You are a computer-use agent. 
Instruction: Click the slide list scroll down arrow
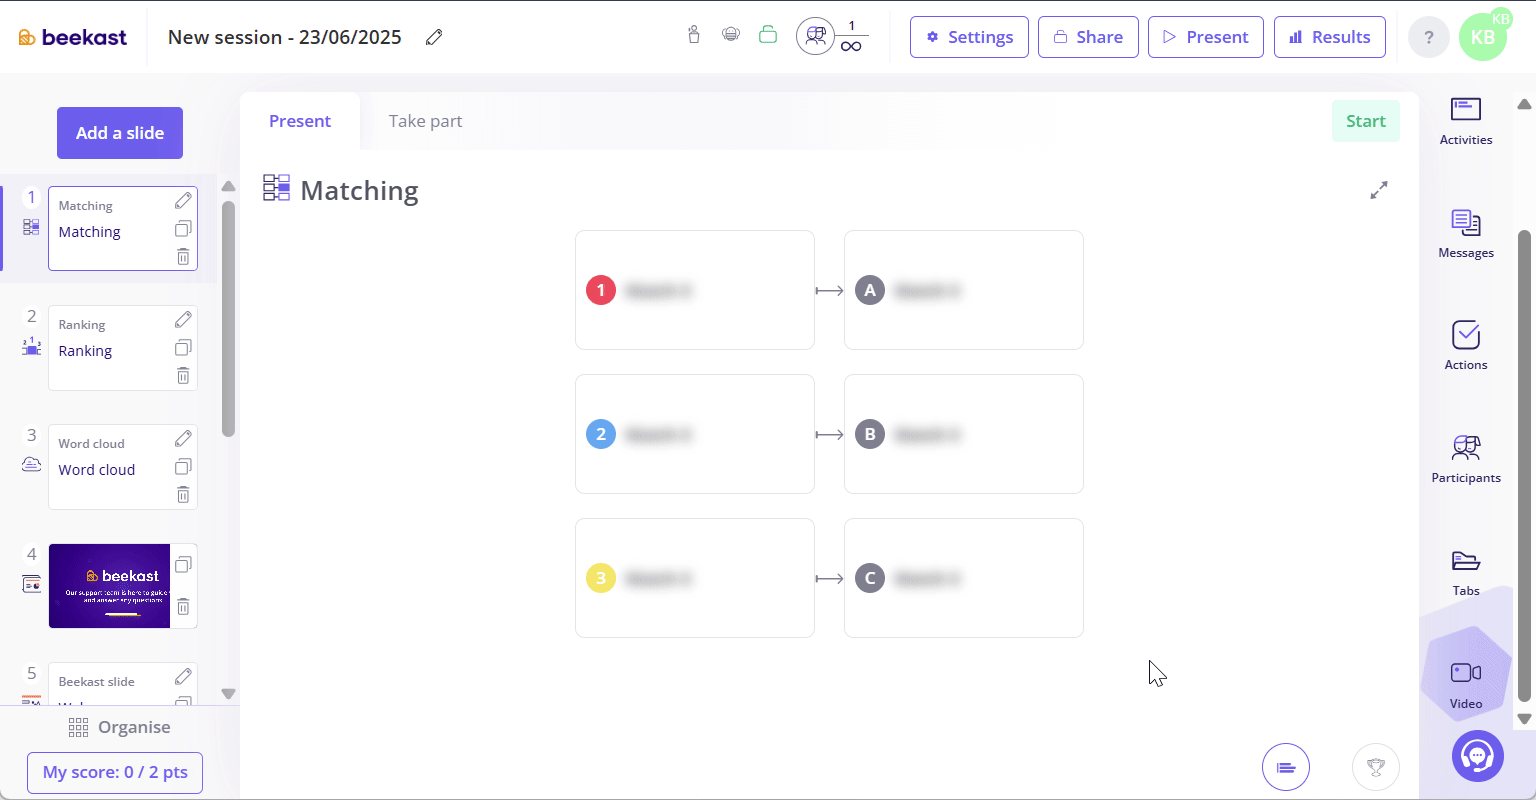pyautogui.click(x=228, y=694)
